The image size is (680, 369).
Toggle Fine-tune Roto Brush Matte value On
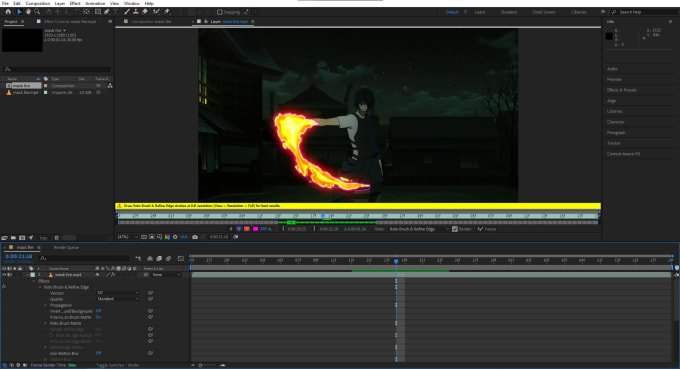click(98, 317)
